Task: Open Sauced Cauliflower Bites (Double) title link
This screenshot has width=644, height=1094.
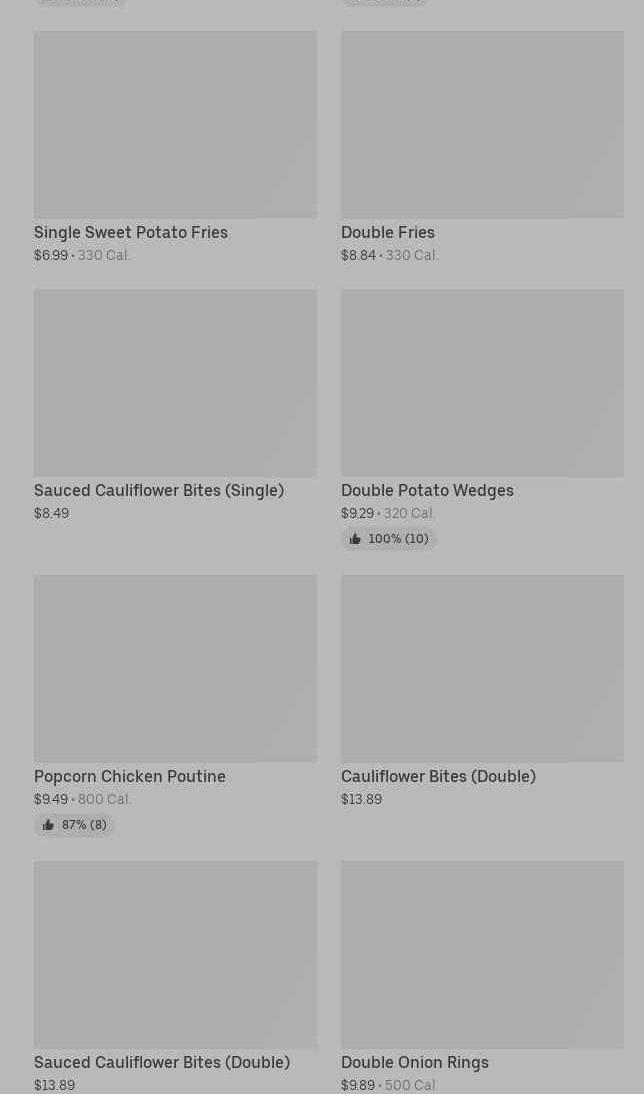Action: (162, 1062)
